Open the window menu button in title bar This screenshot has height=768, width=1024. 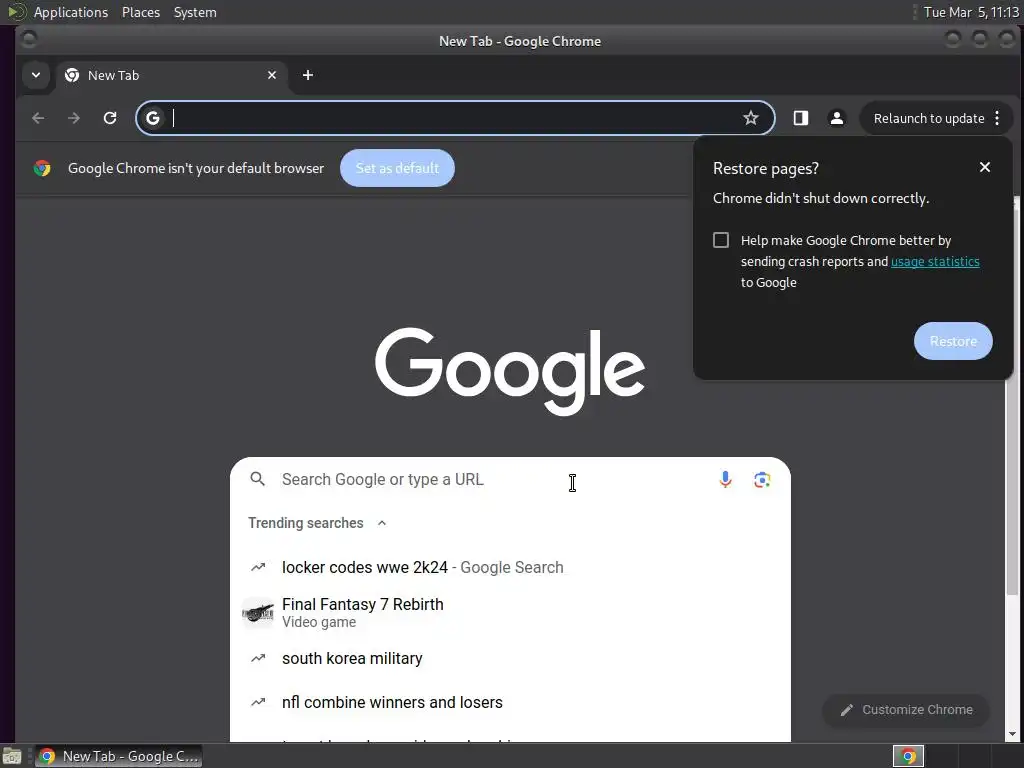(x=28, y=40)
